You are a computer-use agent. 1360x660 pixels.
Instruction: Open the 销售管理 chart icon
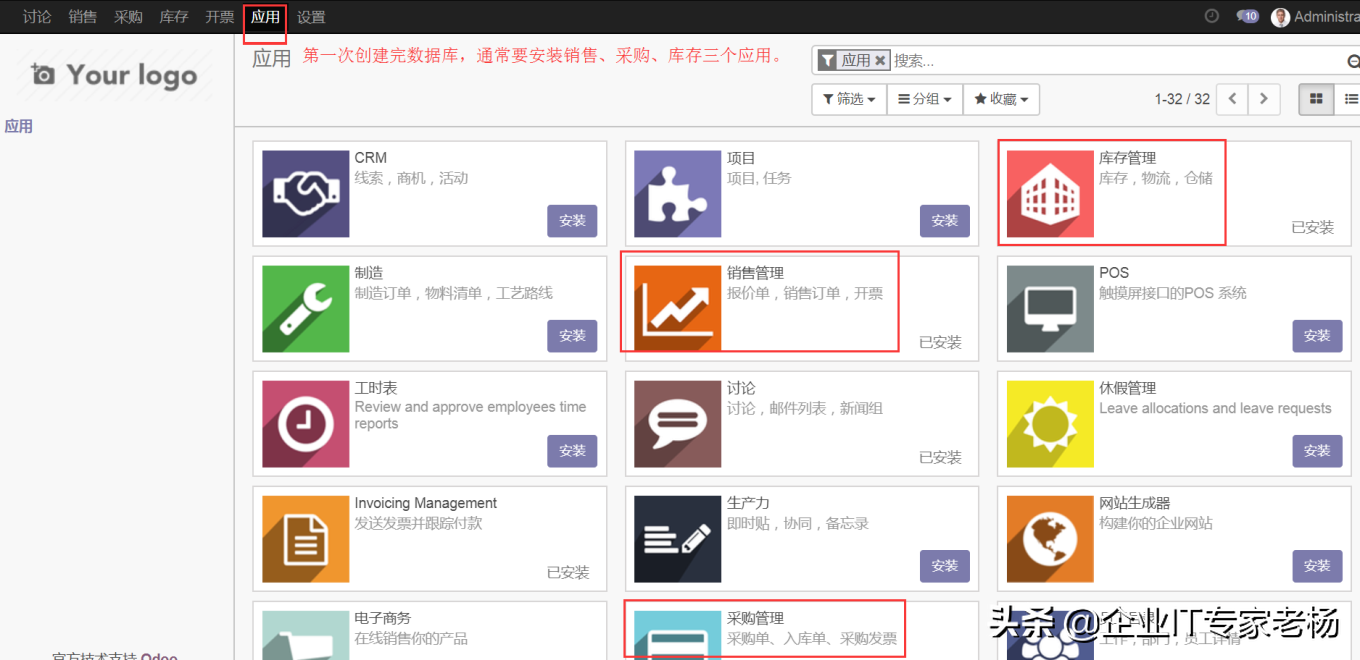click(x=678, y=309)
